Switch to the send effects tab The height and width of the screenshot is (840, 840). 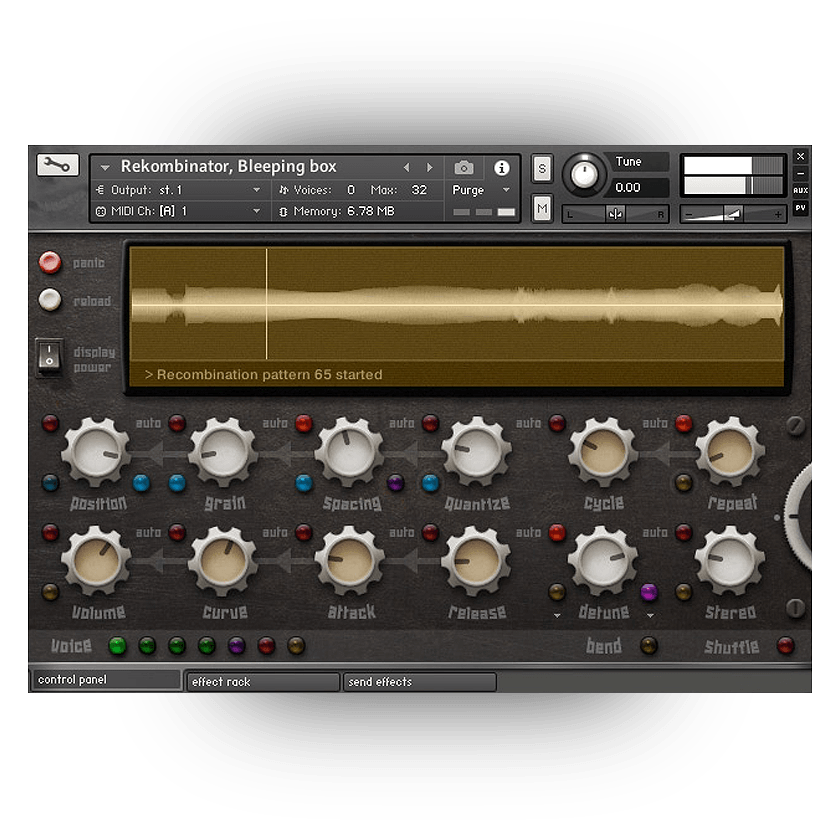[x=419, y=682]
